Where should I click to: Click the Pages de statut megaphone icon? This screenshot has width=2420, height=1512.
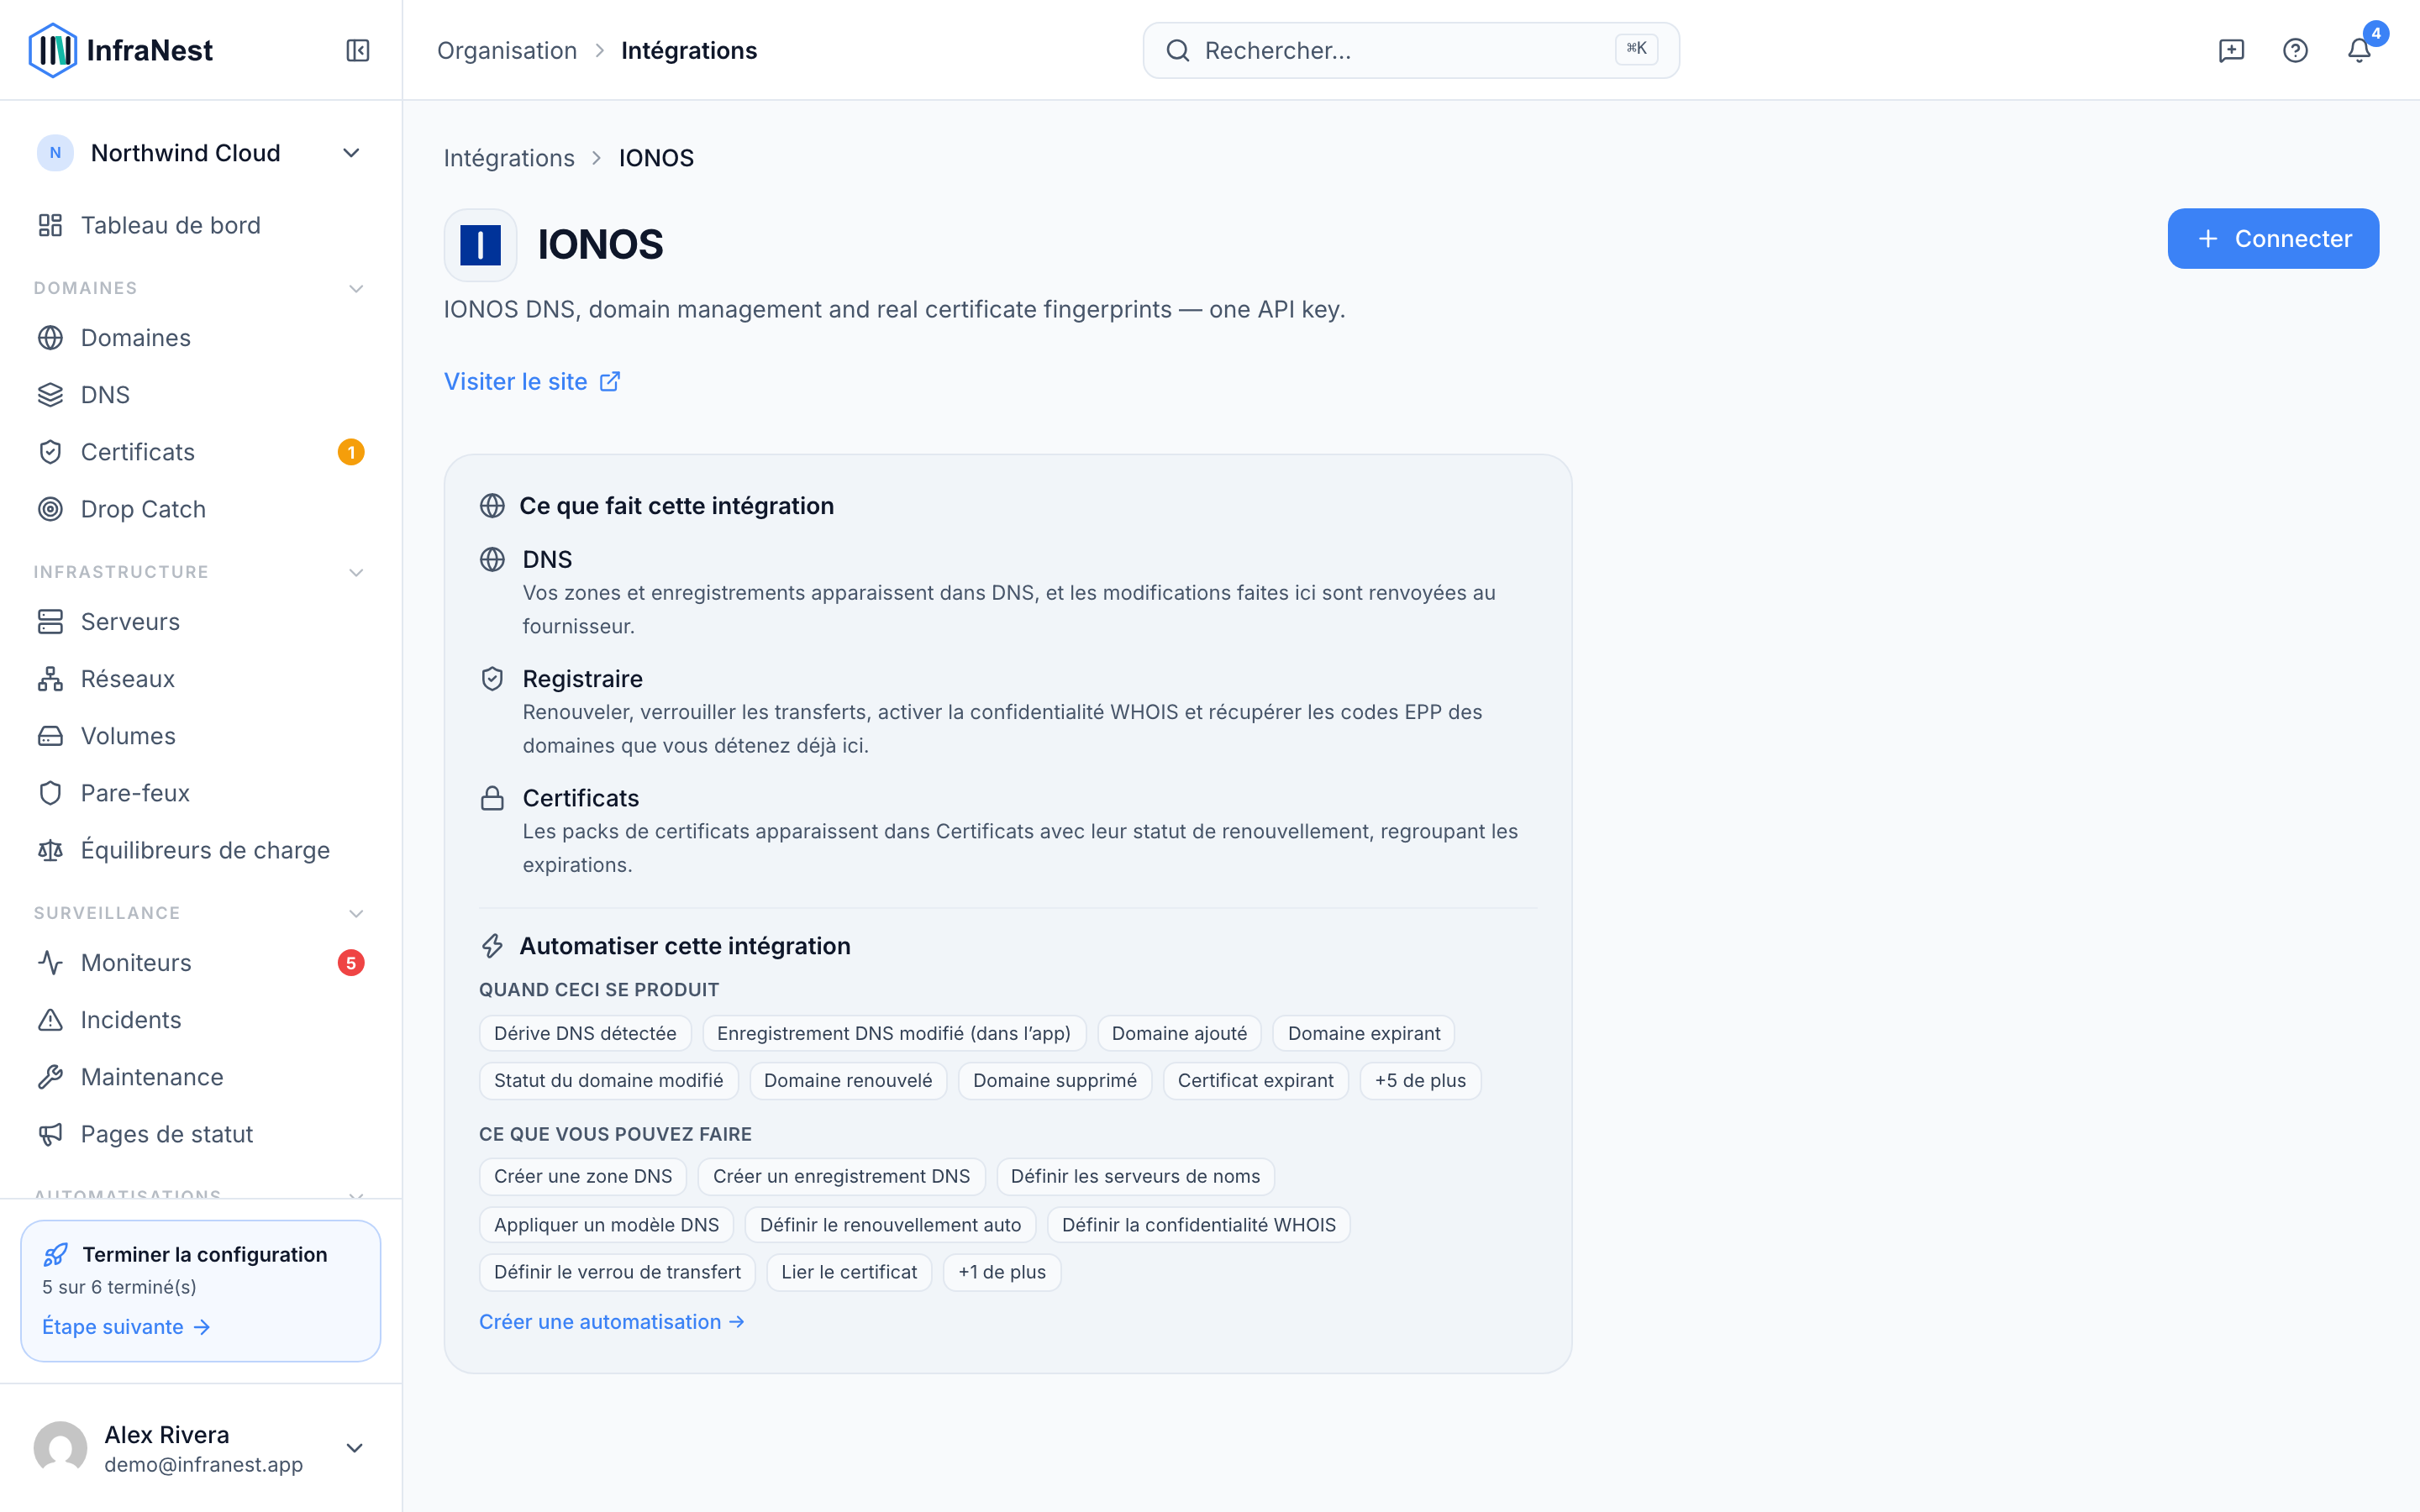(x=50, y=1134)
